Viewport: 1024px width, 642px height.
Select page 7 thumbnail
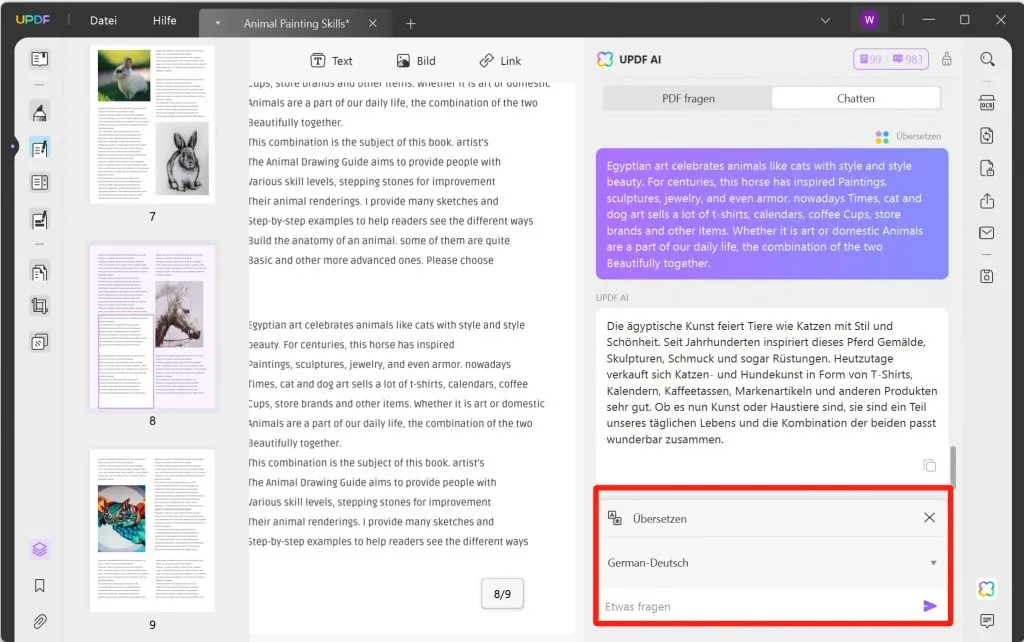point(152,124)
